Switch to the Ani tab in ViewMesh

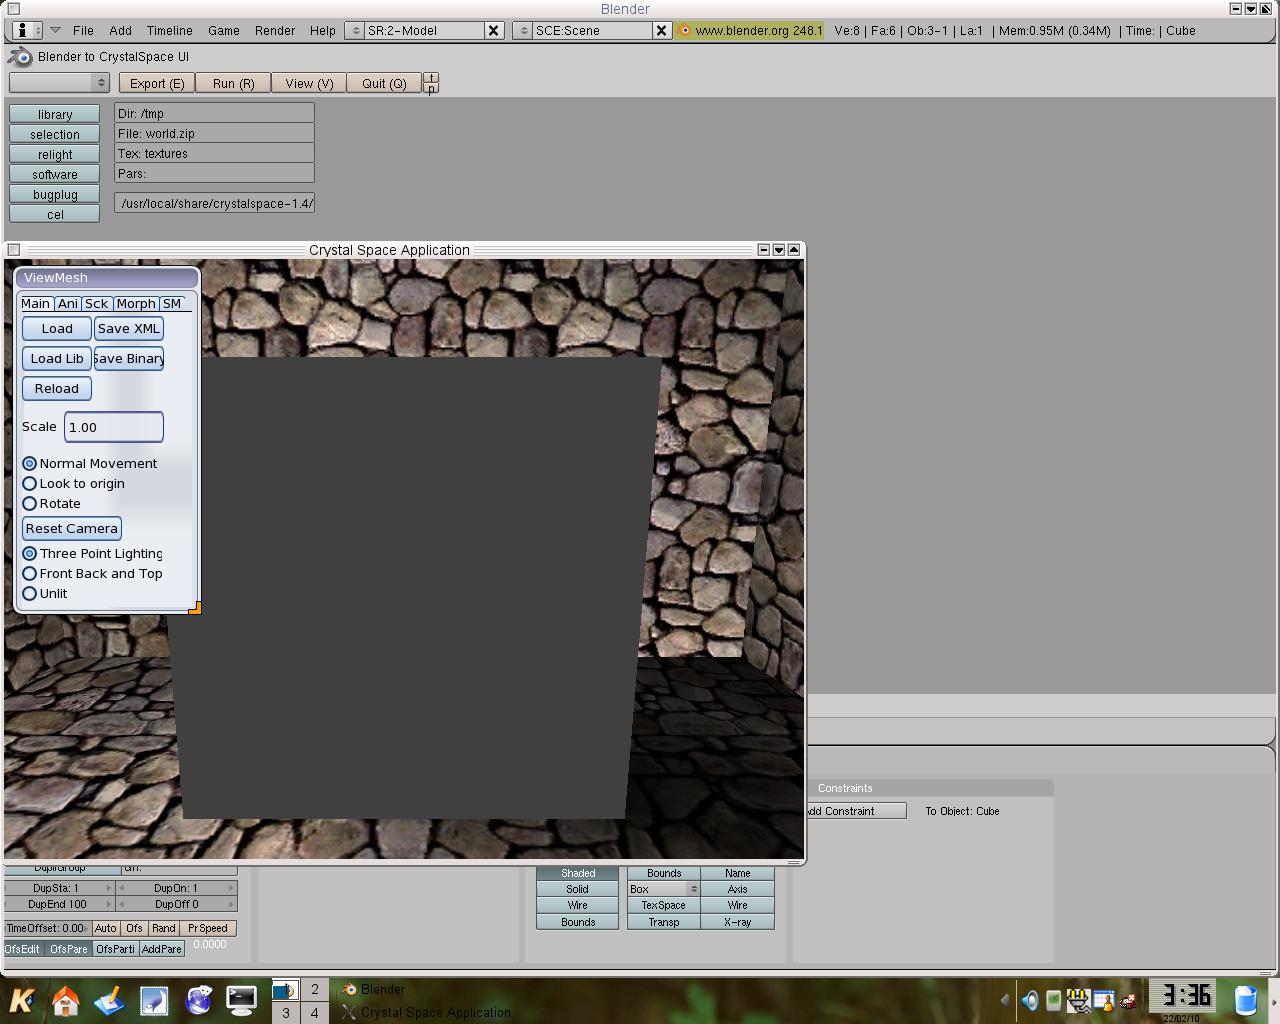(x=67, y=303)
